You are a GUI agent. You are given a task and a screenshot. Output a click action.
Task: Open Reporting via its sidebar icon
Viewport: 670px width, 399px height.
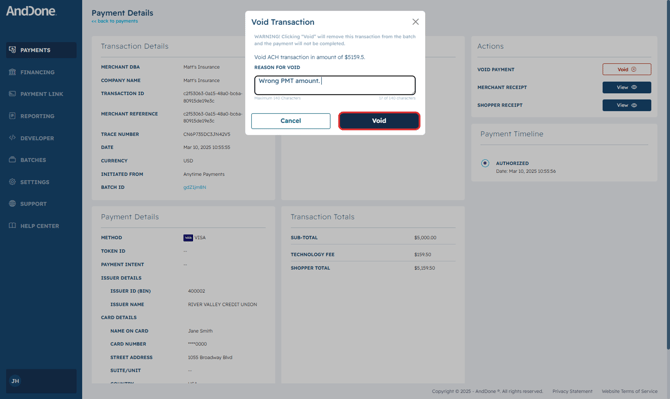(x=12, y=116)
